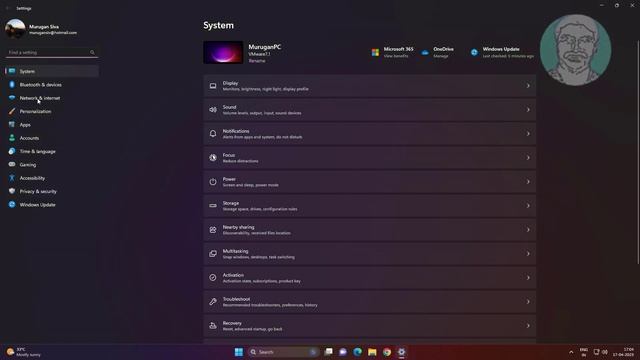Open Chat app from taskbar
The height and width of the screenshot is (360, 640).
point(343,352)
